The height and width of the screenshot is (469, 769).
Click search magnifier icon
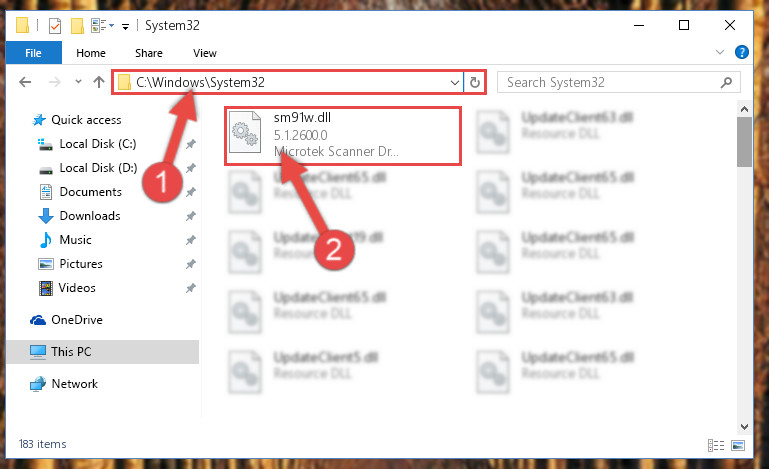(726, 82)
